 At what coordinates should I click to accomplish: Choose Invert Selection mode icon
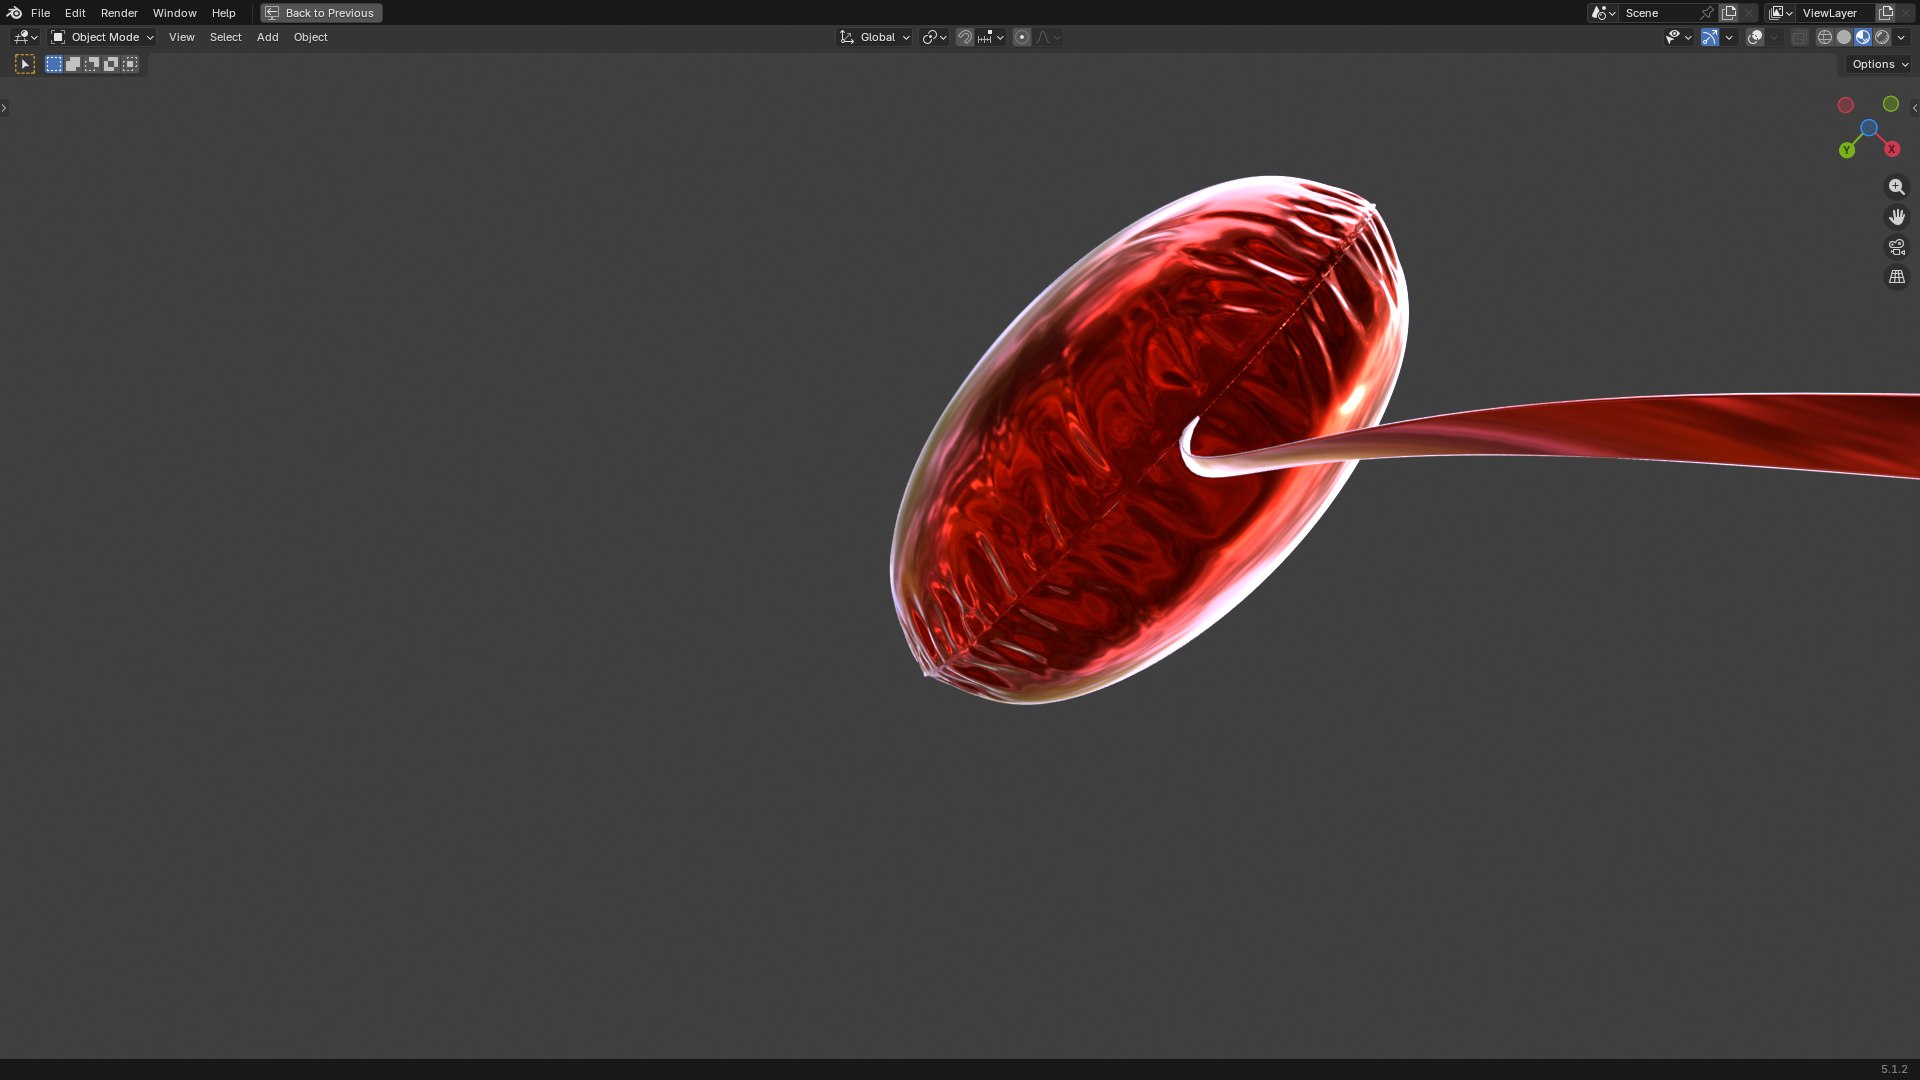[x=111, y=64]
